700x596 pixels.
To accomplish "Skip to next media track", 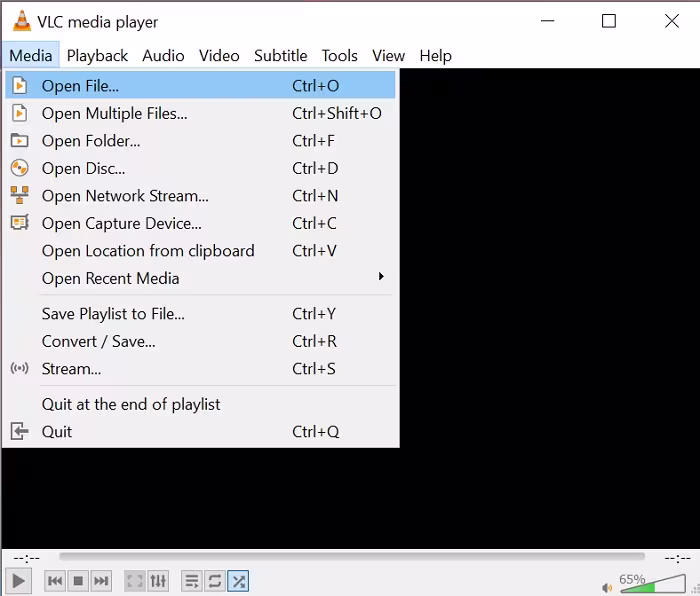I will pos(101,581).
